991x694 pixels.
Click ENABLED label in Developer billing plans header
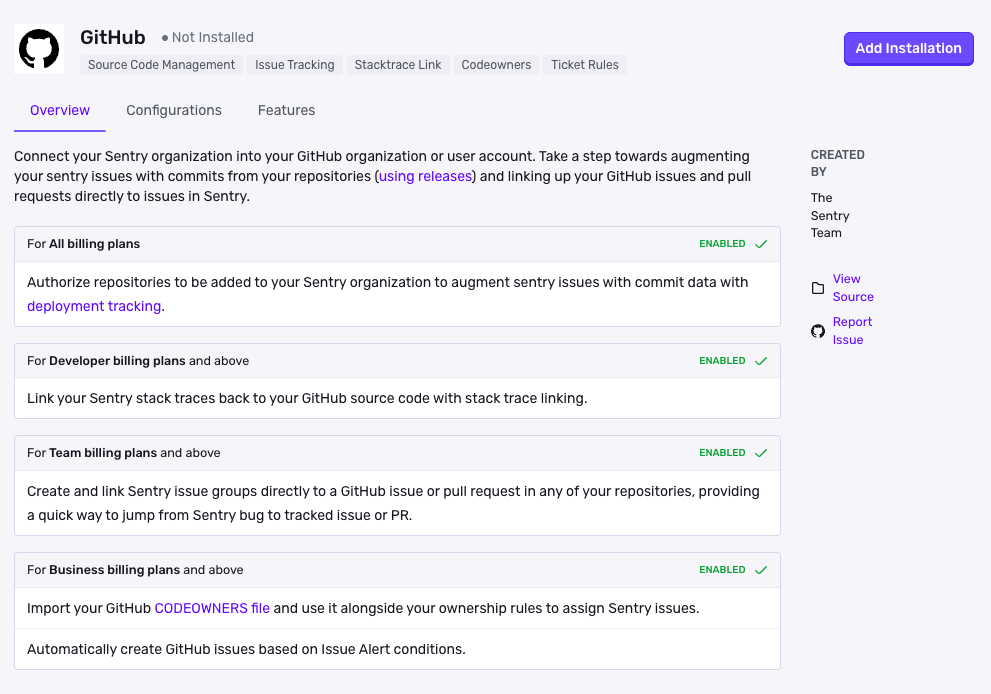point(722,361)
